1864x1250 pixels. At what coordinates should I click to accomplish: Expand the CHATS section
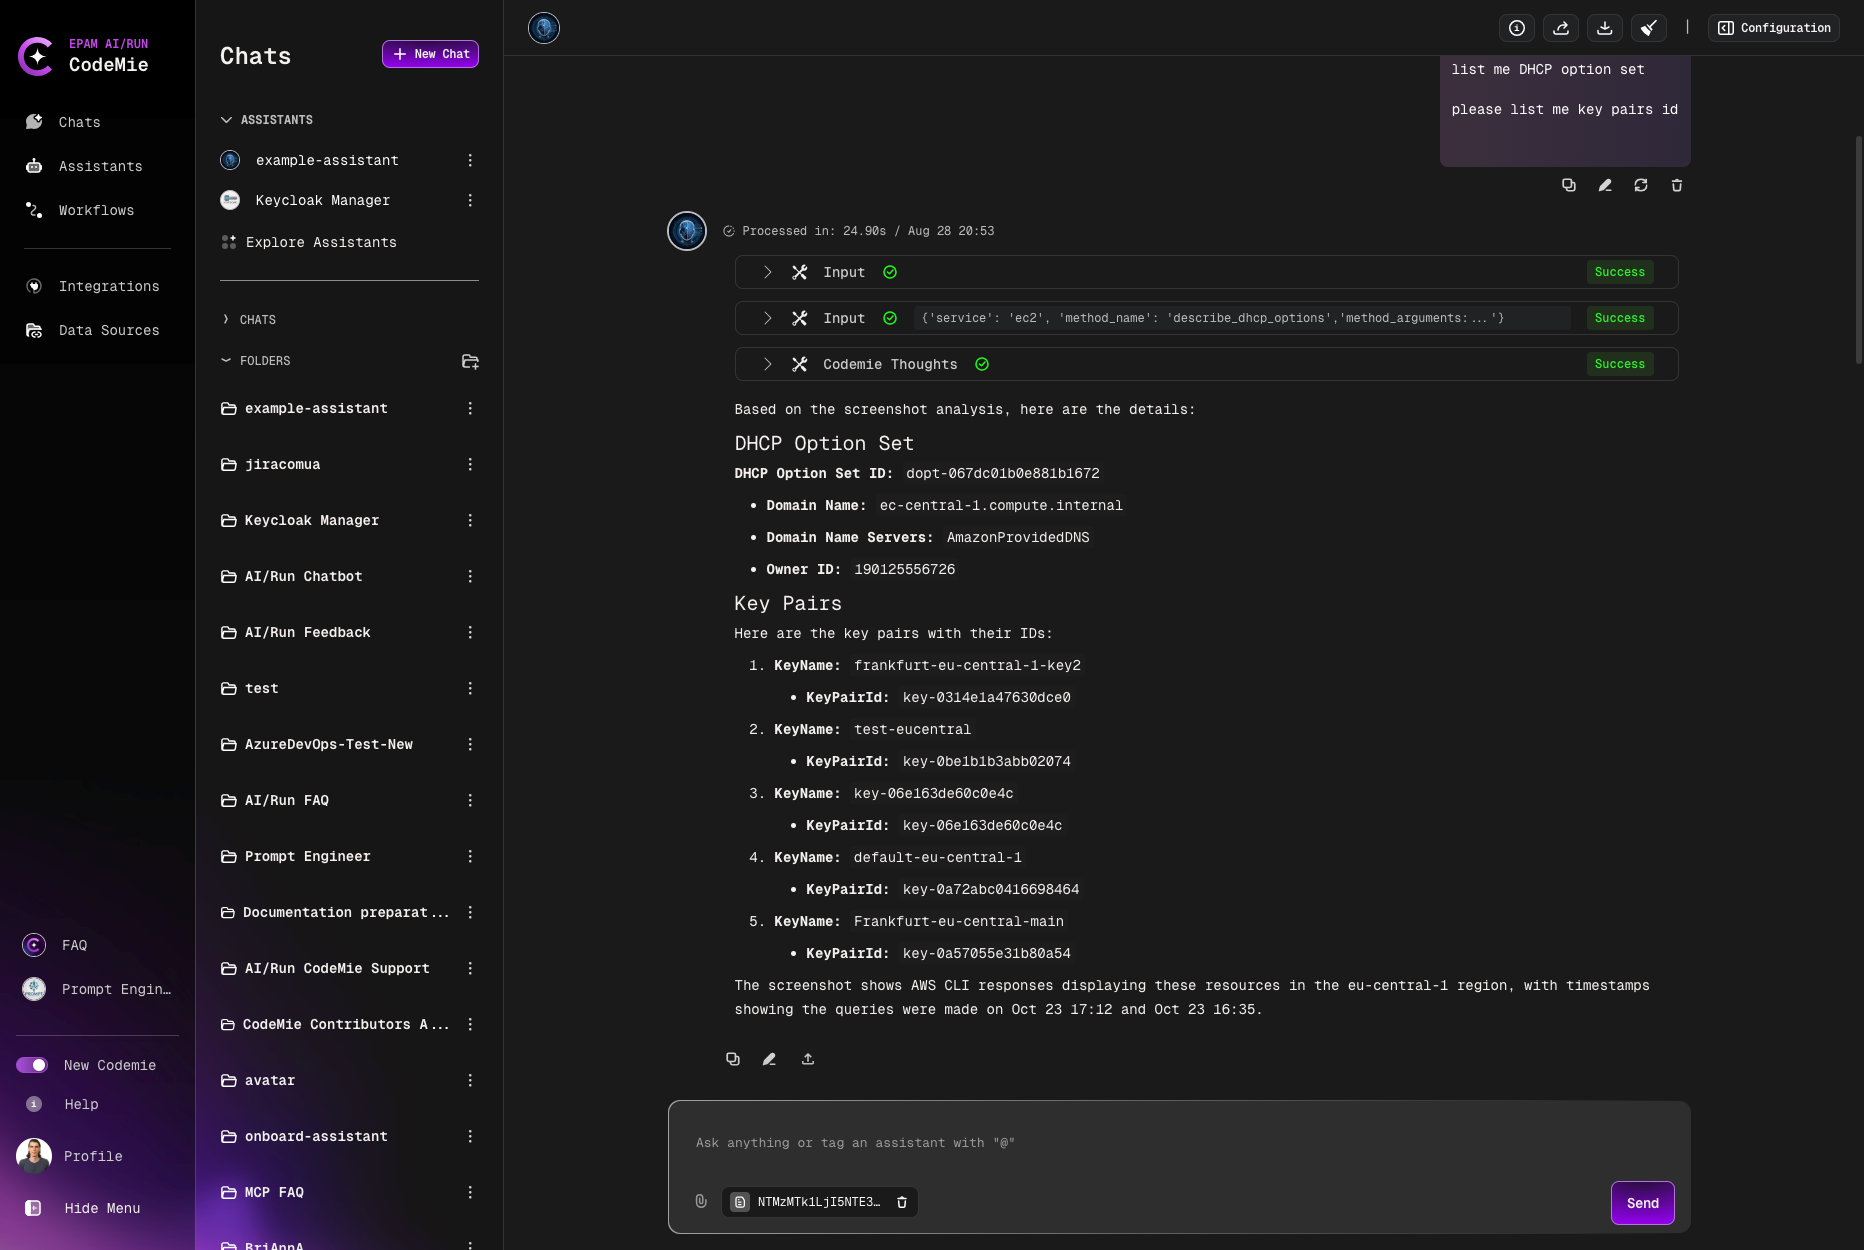(x=226, y=319)
